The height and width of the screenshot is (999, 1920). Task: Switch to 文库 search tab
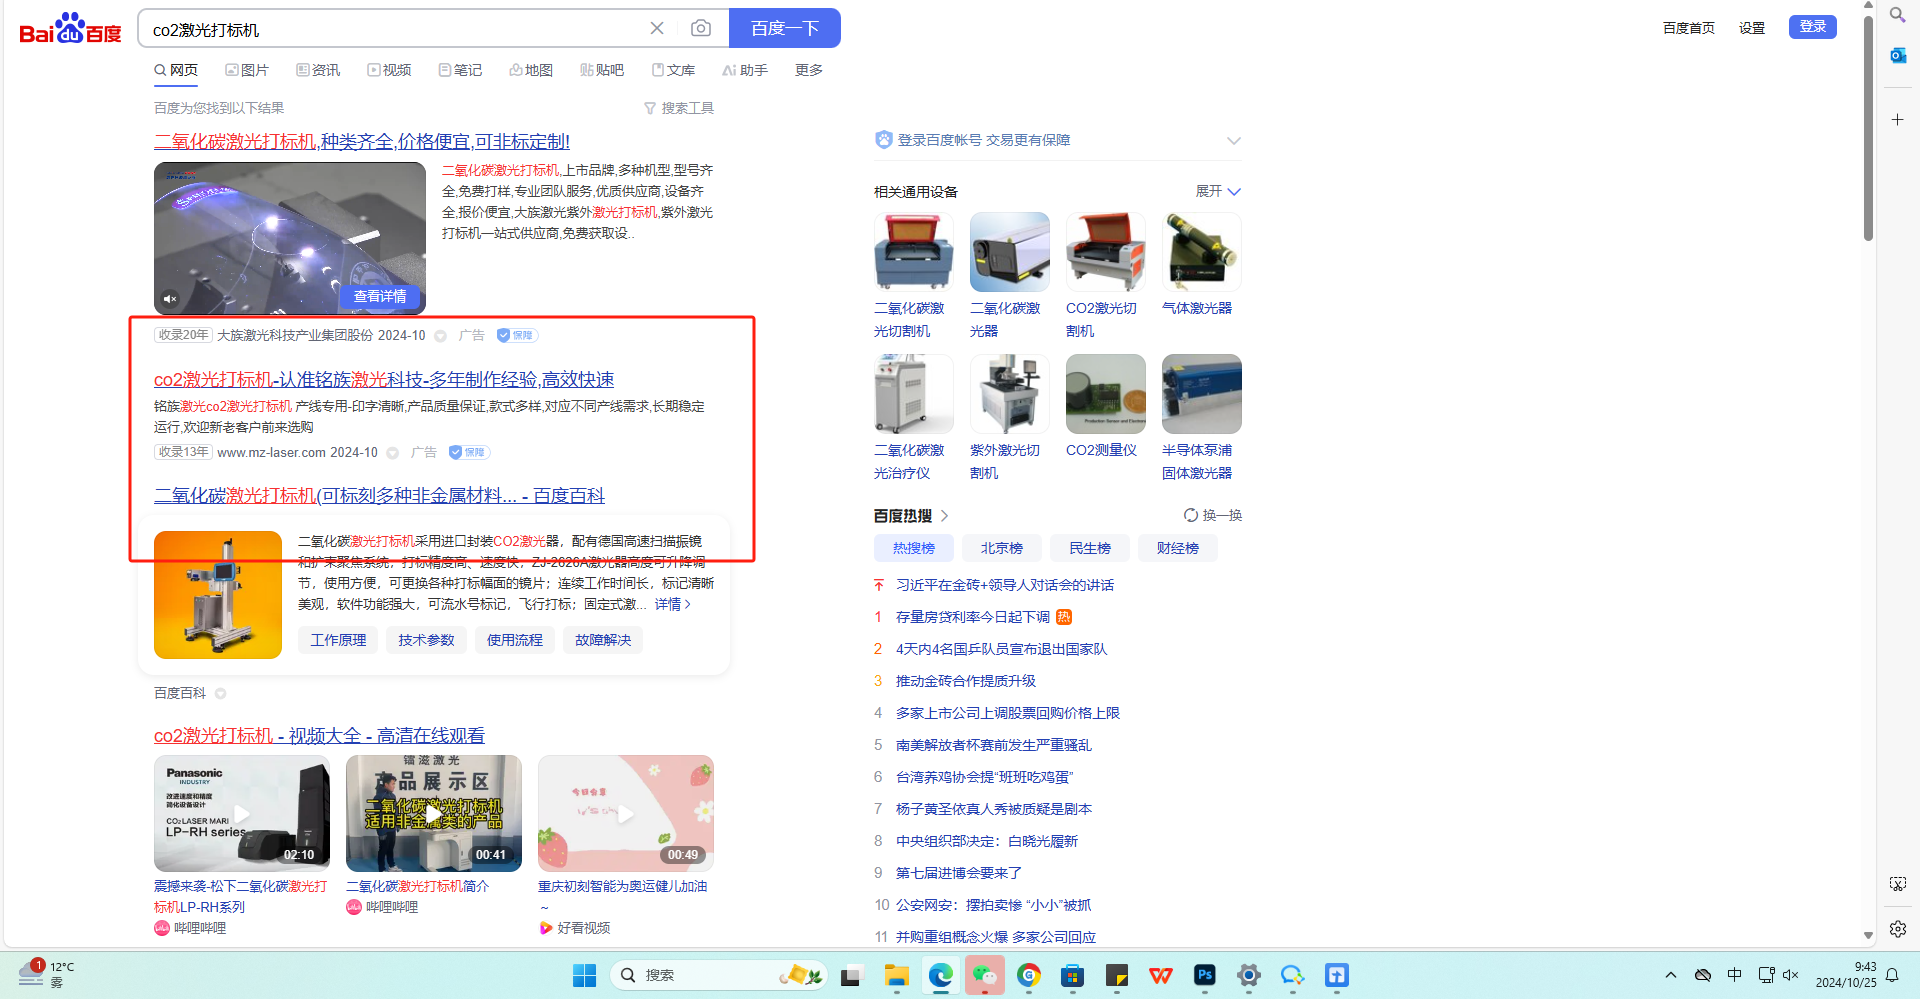(673, 70)
